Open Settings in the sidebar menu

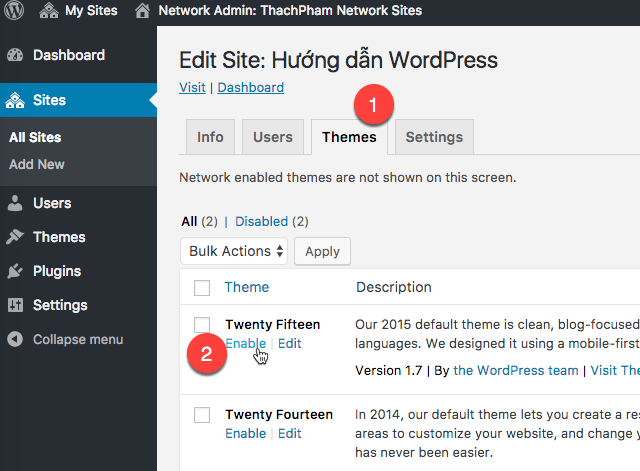point(60,305)
